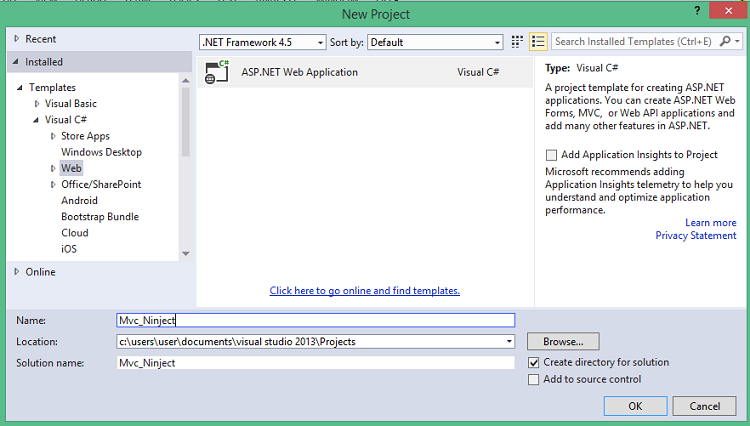This screenshot has height=426, width=750.
Task: Click the search magnifier icon
Action: 726,42
